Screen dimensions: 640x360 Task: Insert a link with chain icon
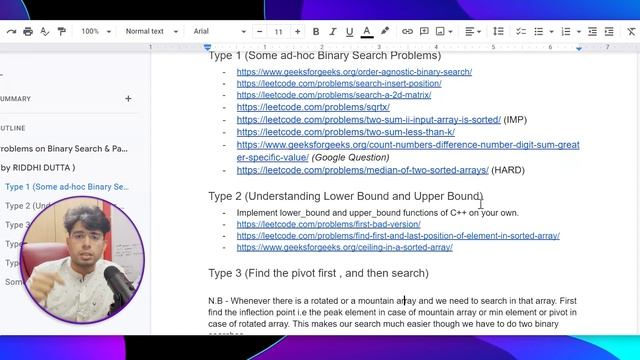tap(407, 31)
